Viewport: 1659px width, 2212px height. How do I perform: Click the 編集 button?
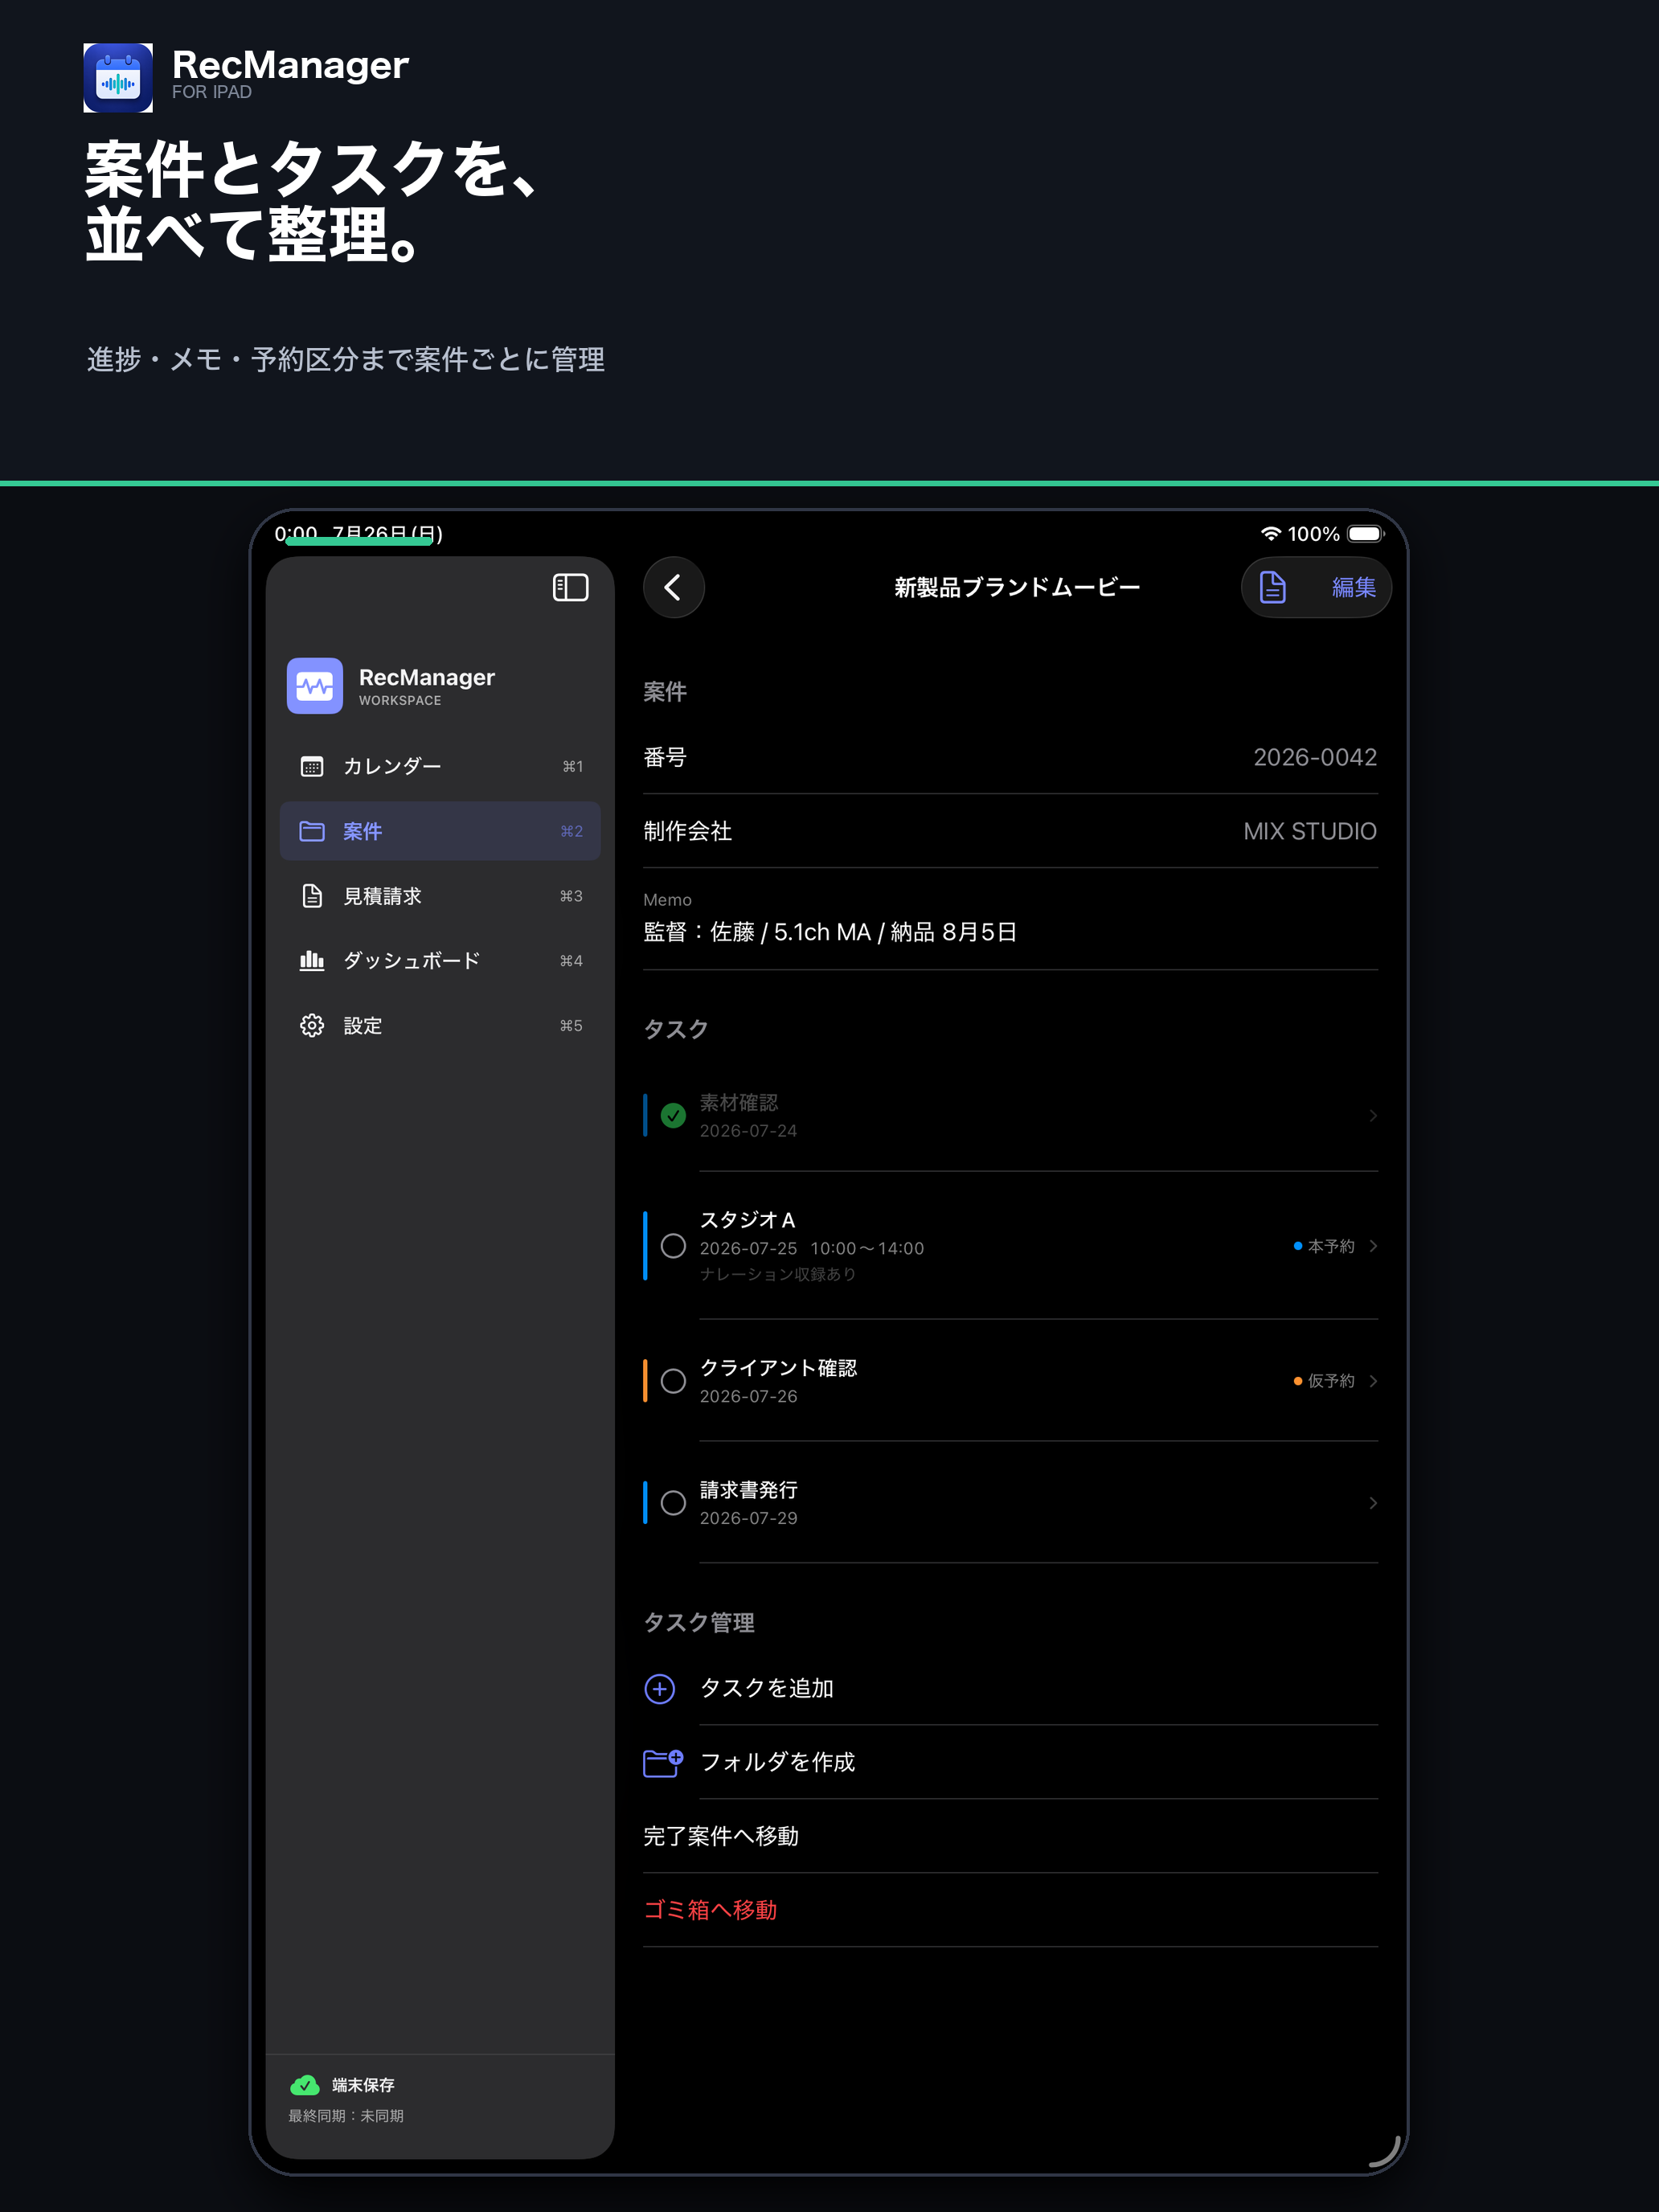1354,587
